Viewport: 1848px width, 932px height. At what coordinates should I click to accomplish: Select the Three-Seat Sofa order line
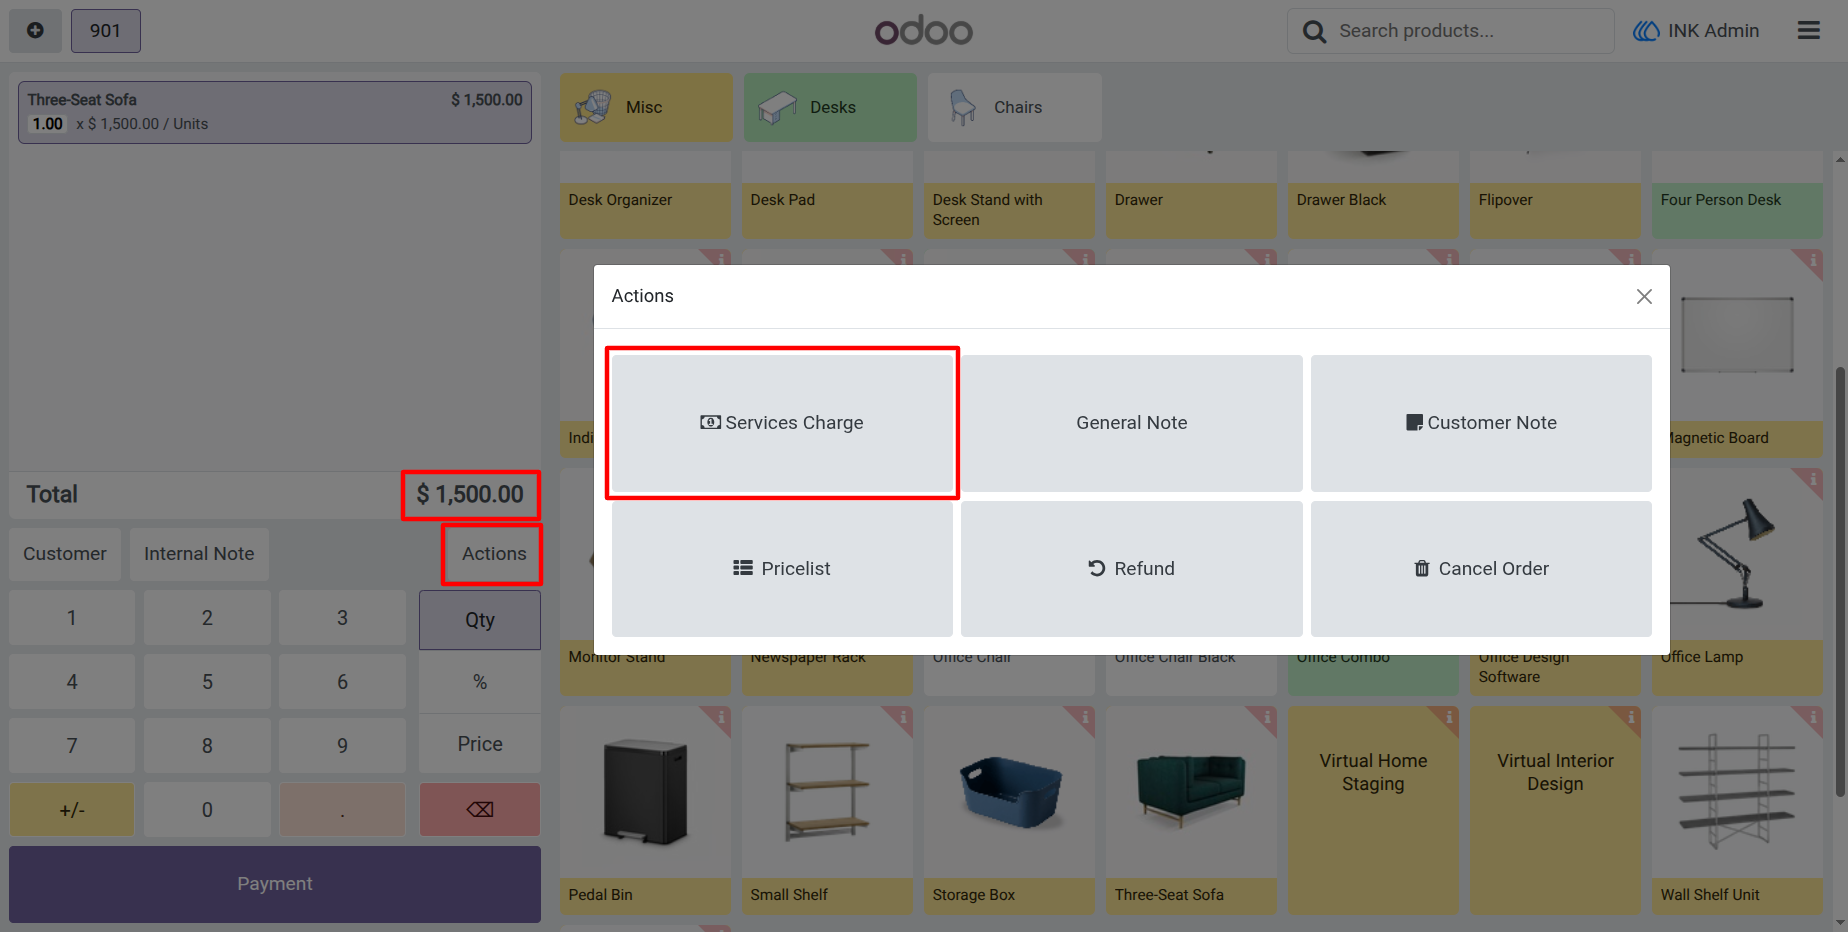tap(275, 112)
